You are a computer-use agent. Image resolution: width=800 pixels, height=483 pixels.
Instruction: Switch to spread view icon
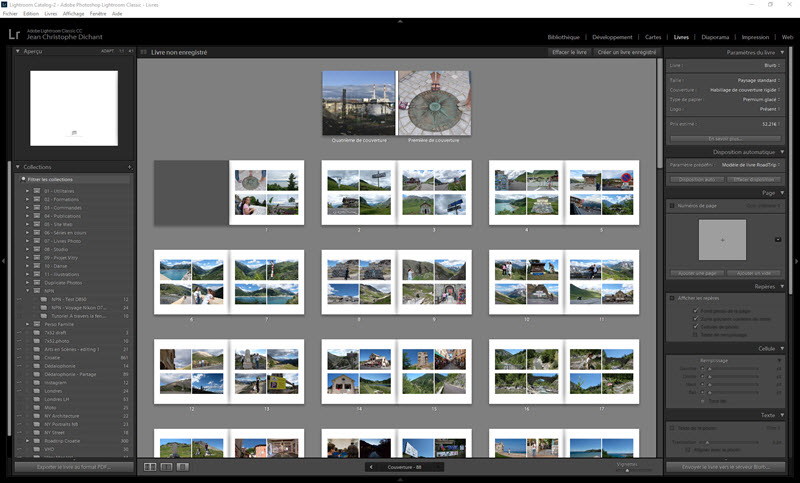pos(166,467)
